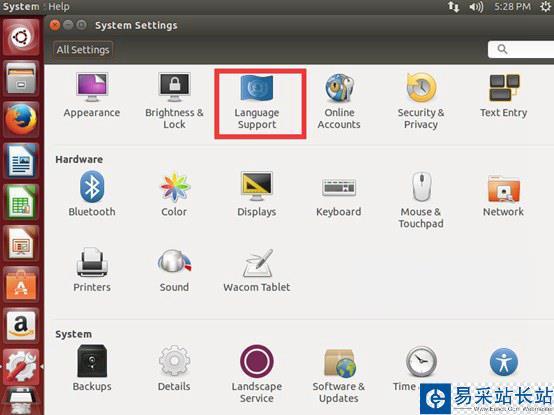The height and width of the screenshot is (415, 554).
Task: Open Network settings
Action: click(x=503, y=195)
